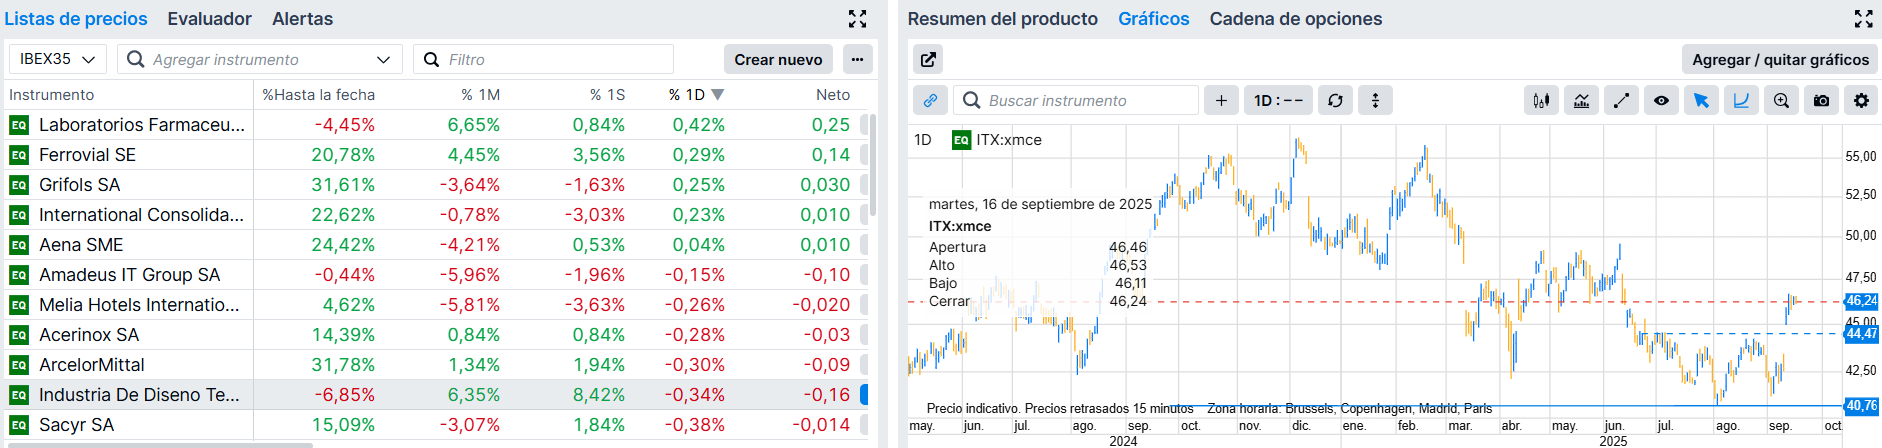Open the indicators chart icon
The width and height of the screenshot is (1882, 448).
(1581, 100)
